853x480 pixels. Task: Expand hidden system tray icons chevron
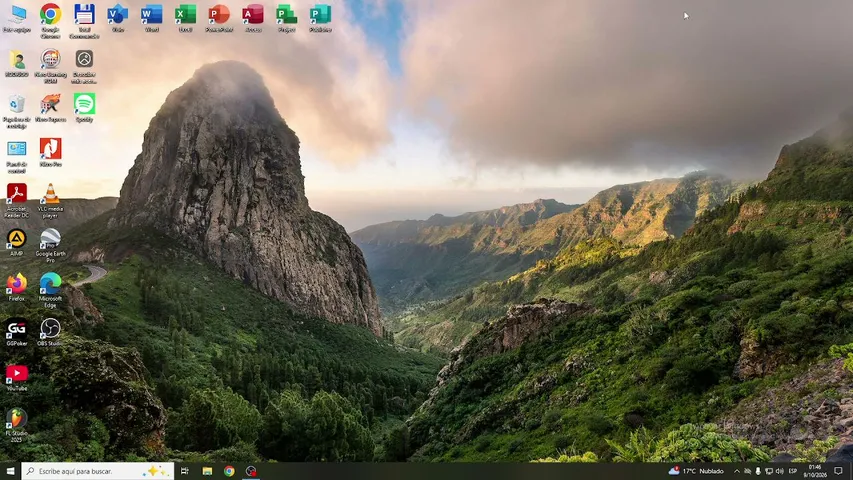737,471
